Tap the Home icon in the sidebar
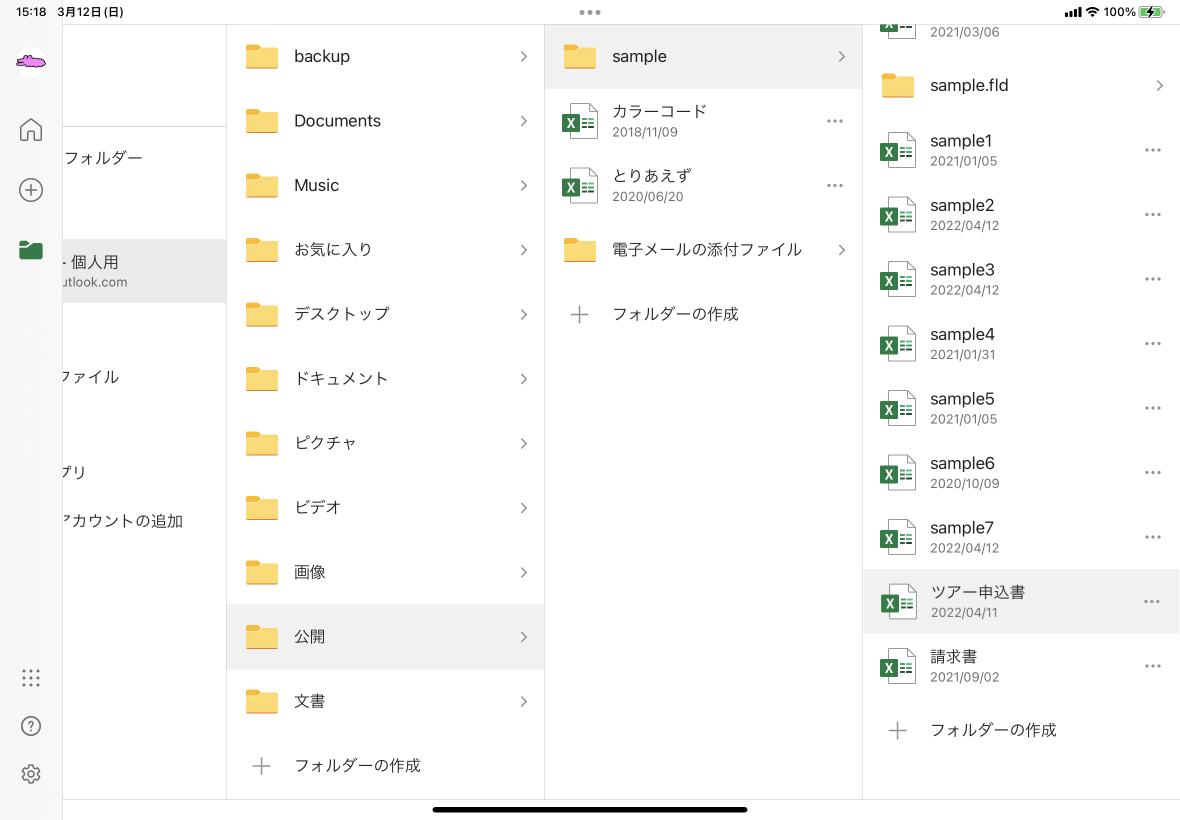The width and height of the screenshot is (1180, 820). (31, 130)
